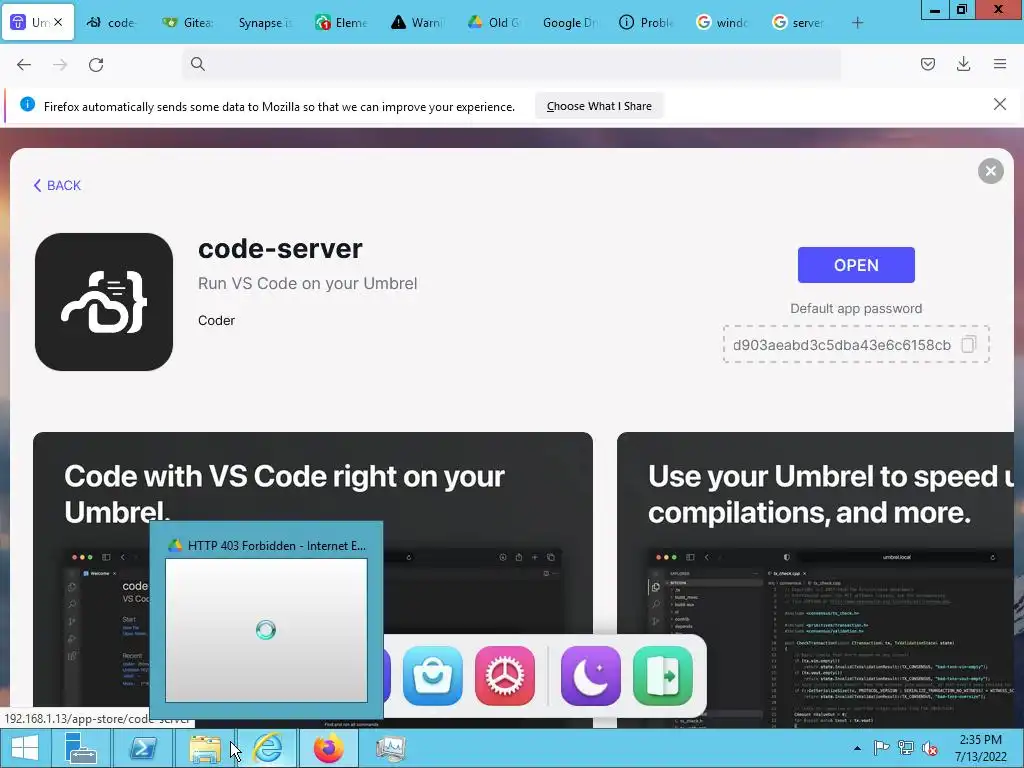Open the App Store dock icon
Viewport: 1024px width, 768px height.
pyautogui.click(x=432, y=676)
